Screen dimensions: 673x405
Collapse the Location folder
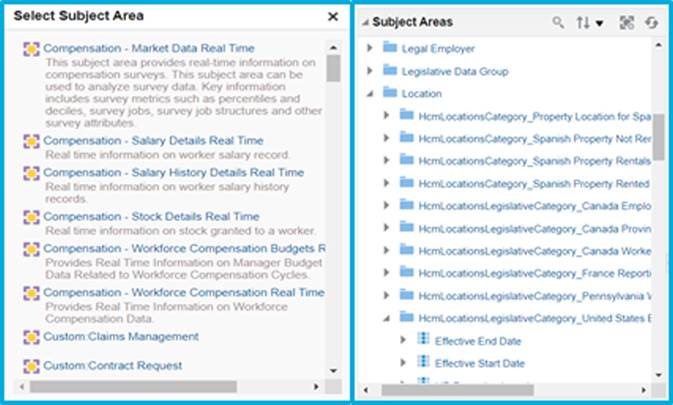click(370, 94)
